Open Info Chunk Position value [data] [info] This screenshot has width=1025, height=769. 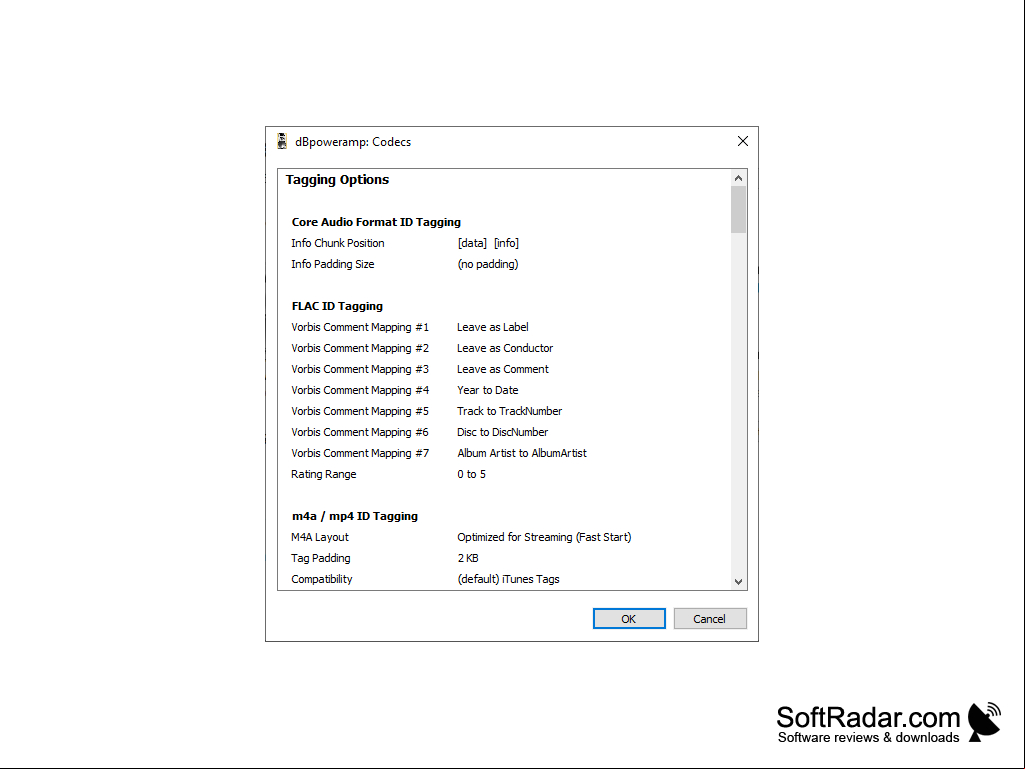[488, 243]
